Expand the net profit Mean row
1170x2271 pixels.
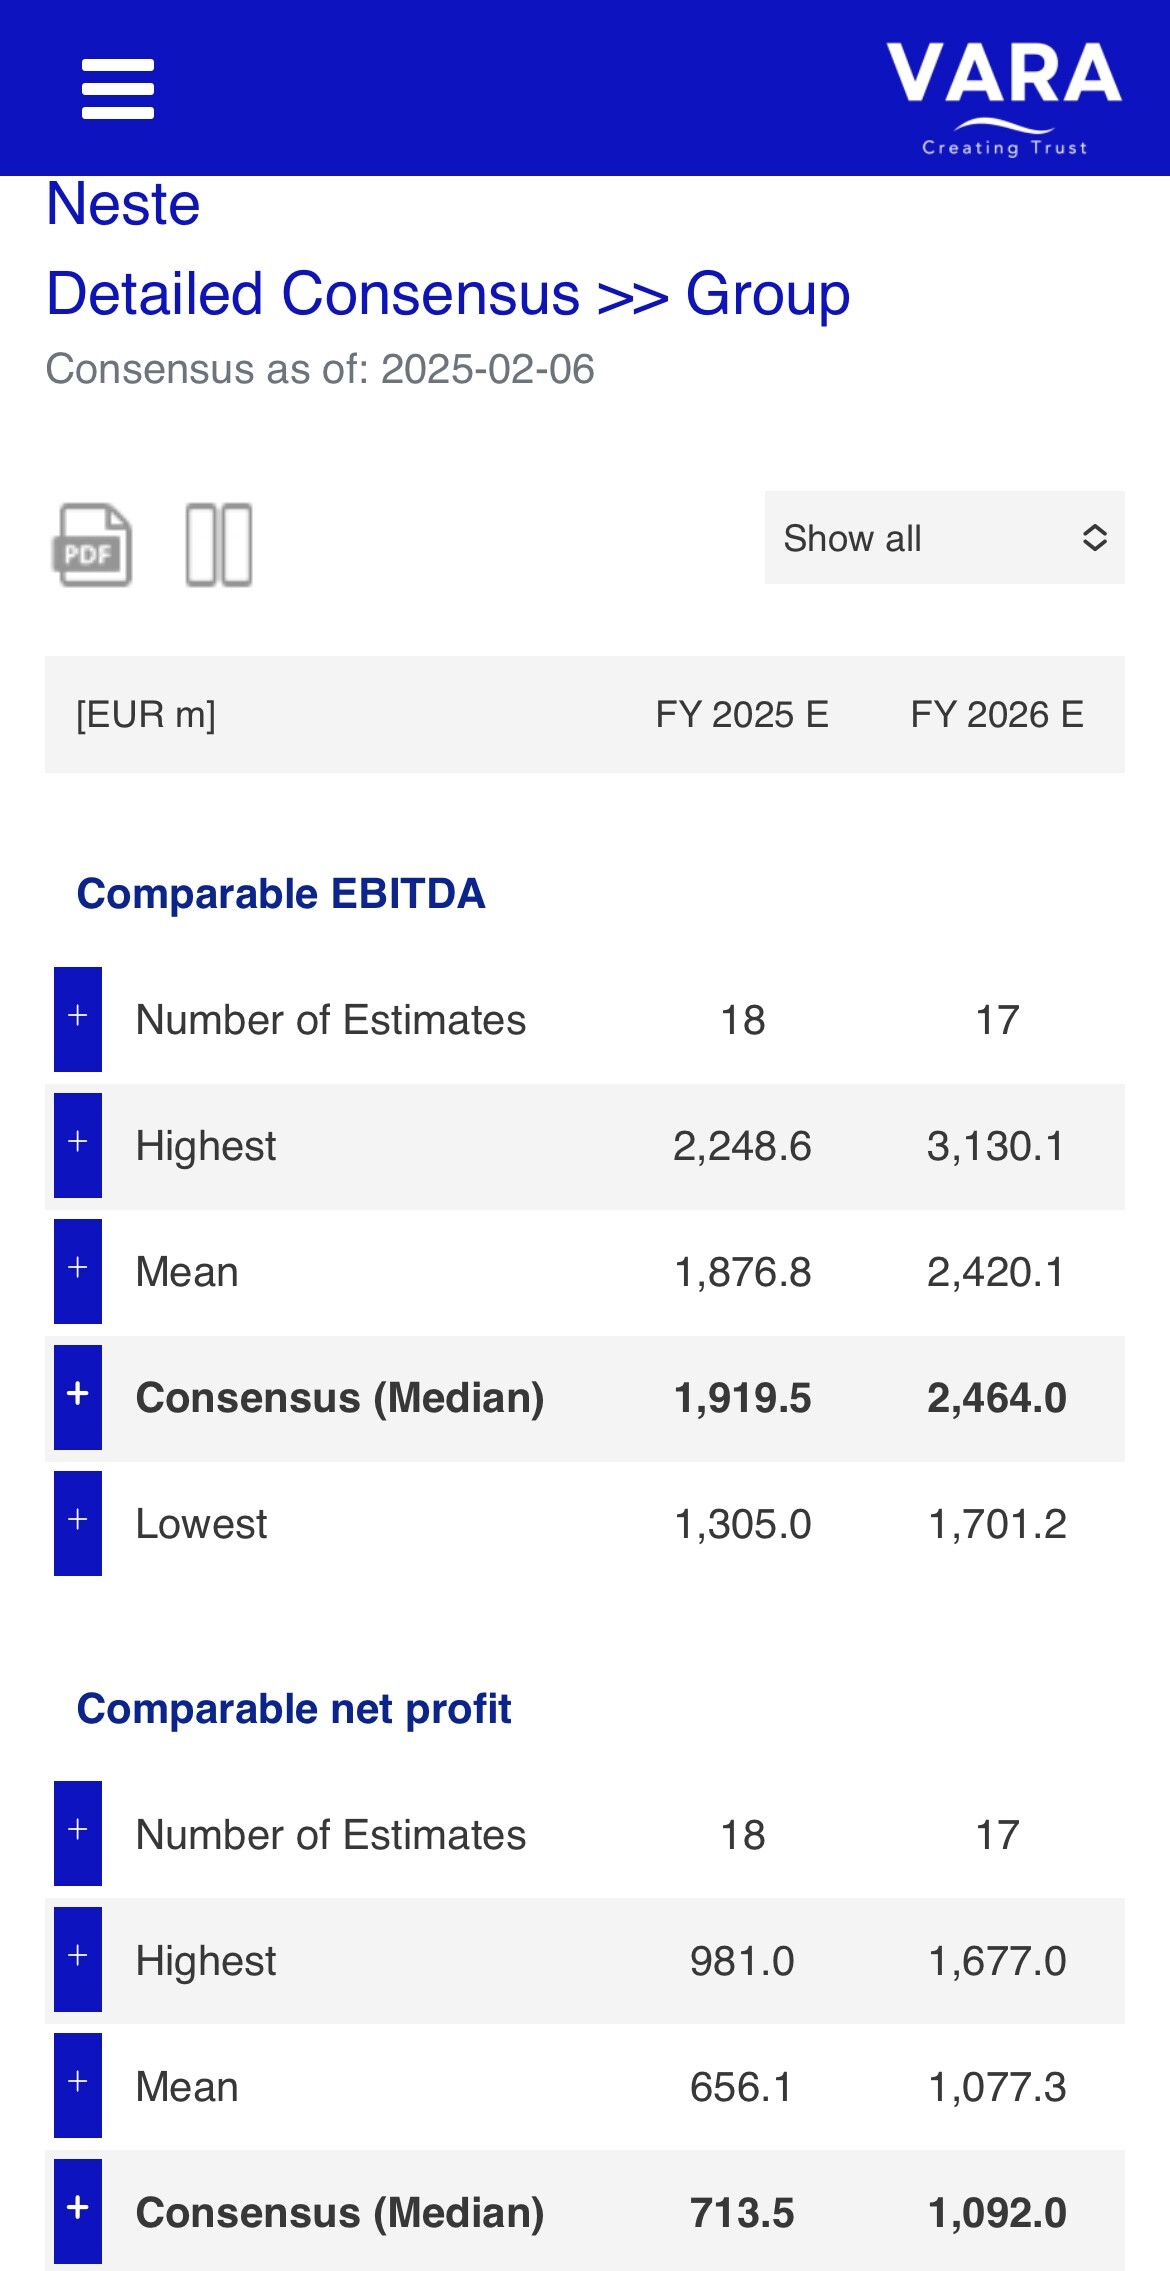[x=78, y=2085]
